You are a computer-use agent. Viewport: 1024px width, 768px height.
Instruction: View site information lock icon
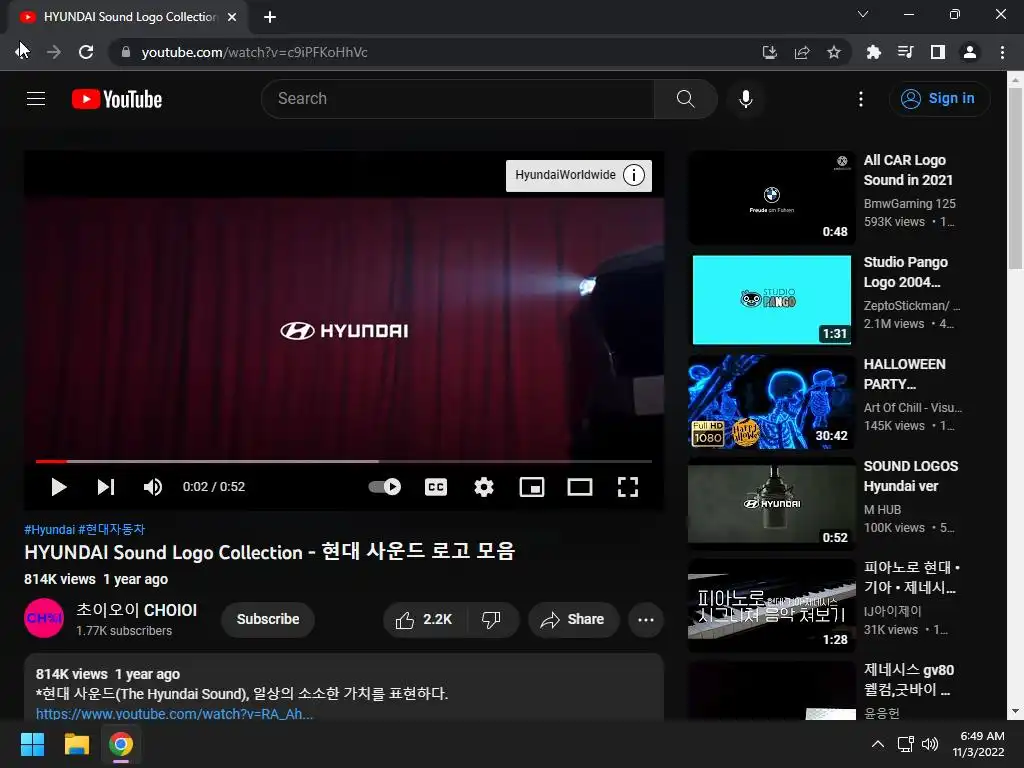[x=126, y=52]
